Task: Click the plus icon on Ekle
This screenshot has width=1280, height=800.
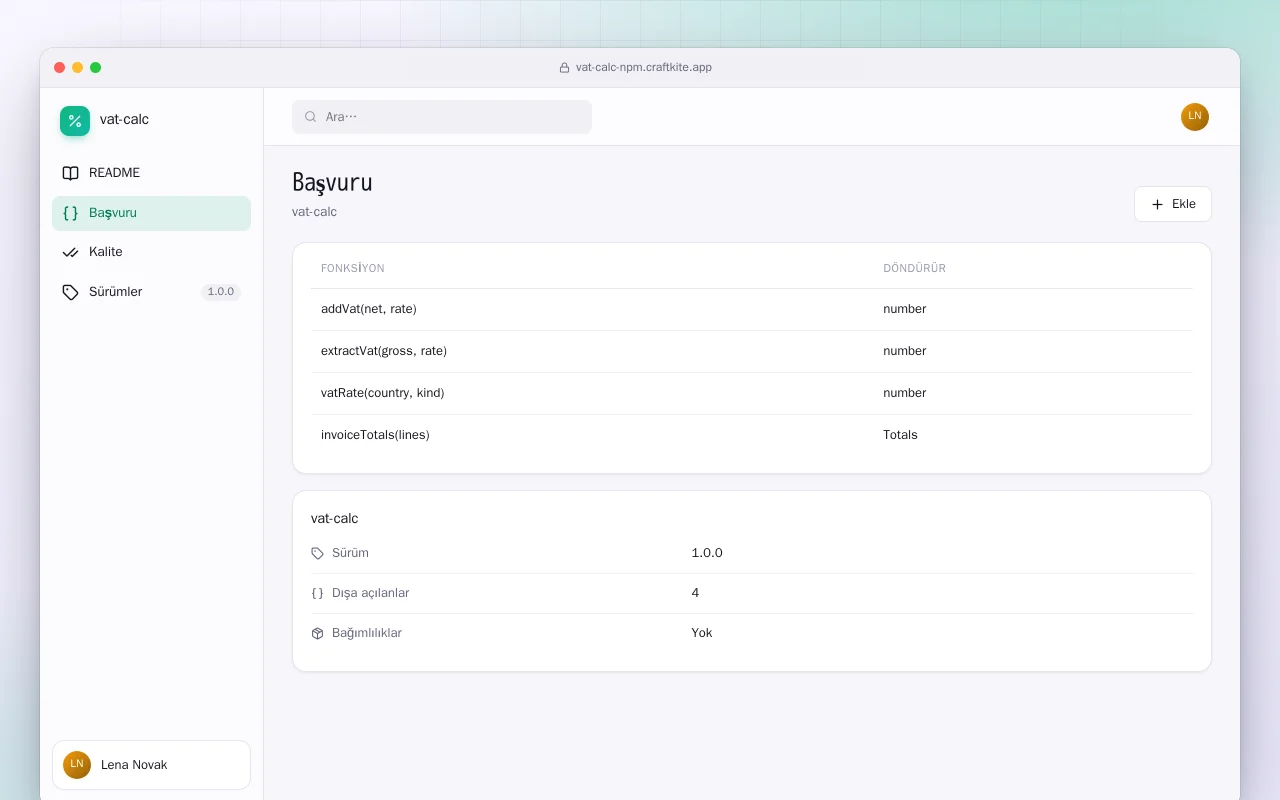Action: (1158, 204)
